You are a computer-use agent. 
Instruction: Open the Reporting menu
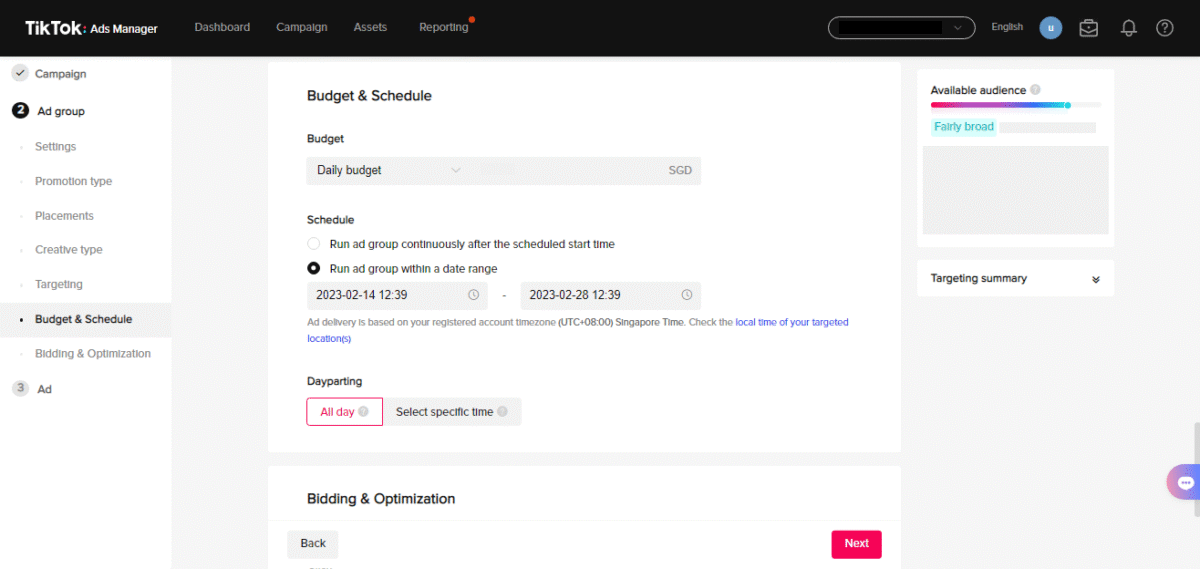click(444, 27)
